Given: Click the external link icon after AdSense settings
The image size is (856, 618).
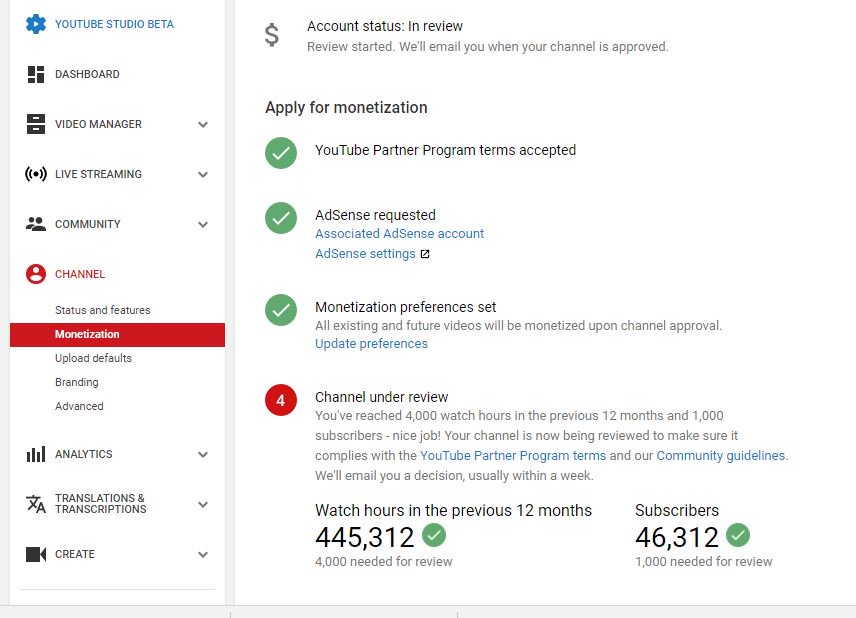Looking at the screenshot, I should pyautogui.click(x=425, y=254).
